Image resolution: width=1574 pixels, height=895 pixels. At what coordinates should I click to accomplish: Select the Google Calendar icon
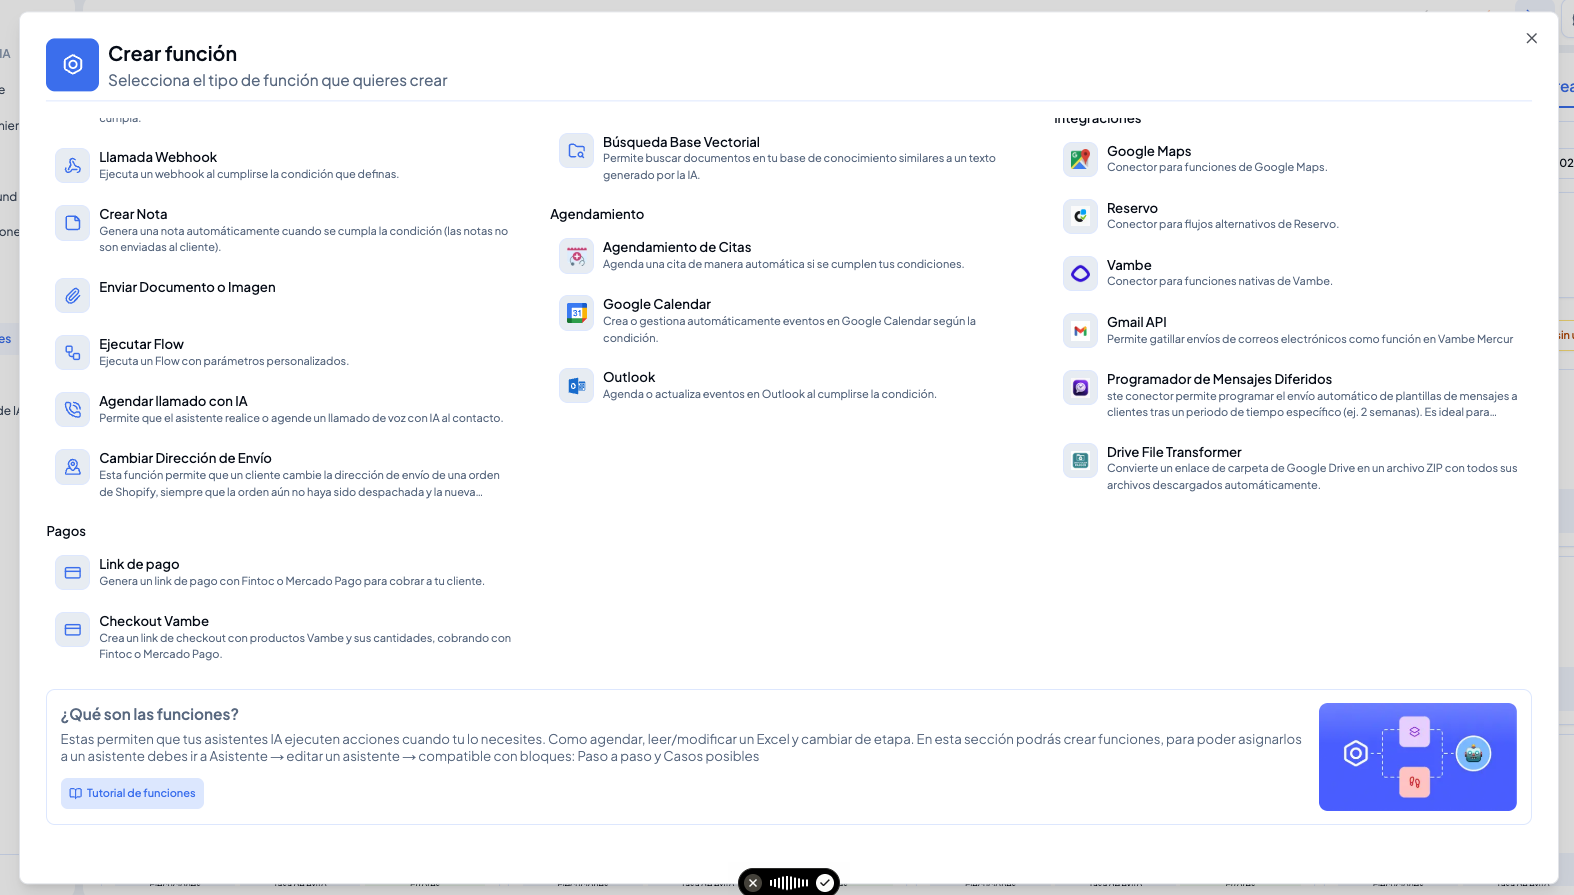pyautogui.click(x=577, y=313)
